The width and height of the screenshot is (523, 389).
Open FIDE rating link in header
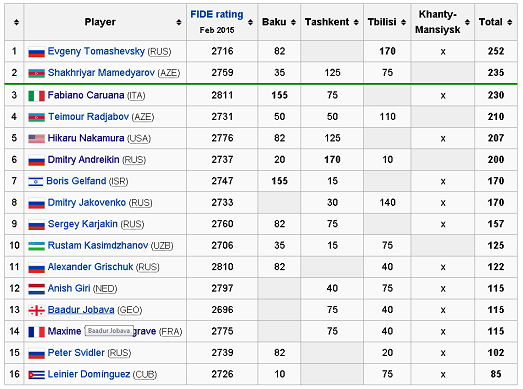pyautogui.click(x=217, y=14)
